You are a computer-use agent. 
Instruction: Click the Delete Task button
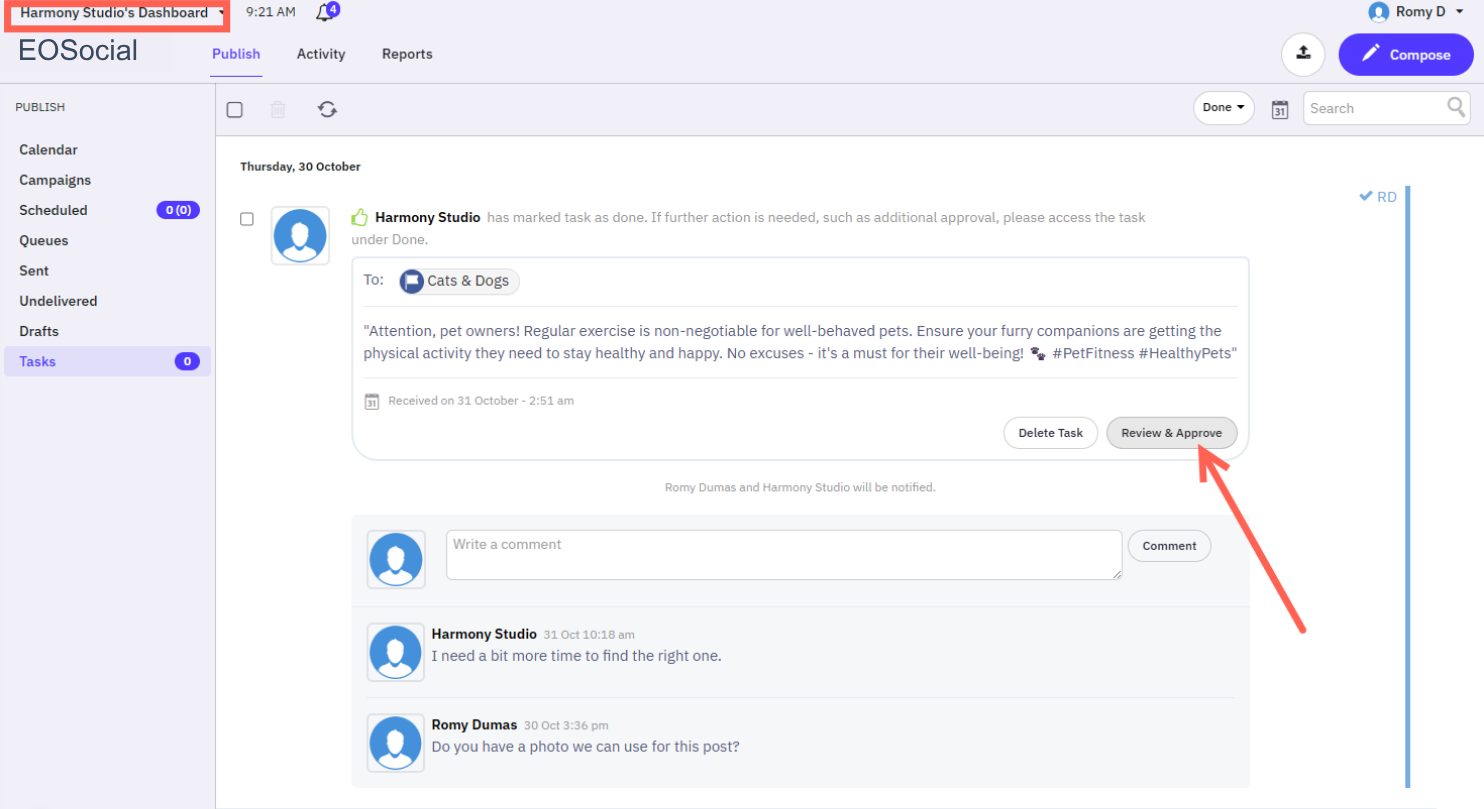click(1050, 433)
